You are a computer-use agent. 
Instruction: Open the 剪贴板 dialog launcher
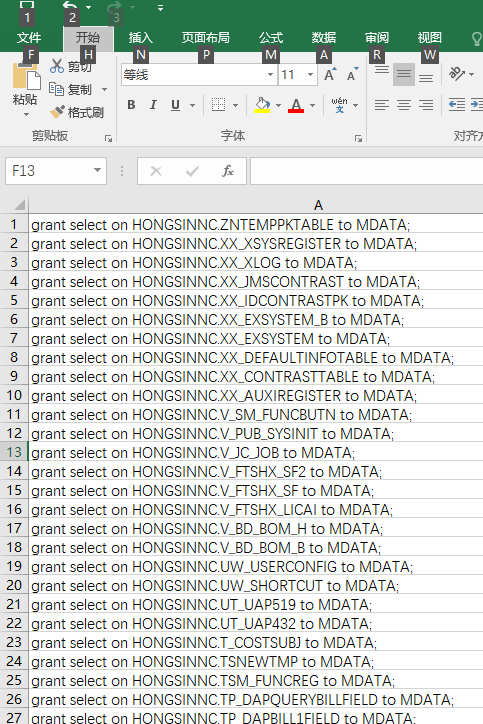[x=109, y=138]
